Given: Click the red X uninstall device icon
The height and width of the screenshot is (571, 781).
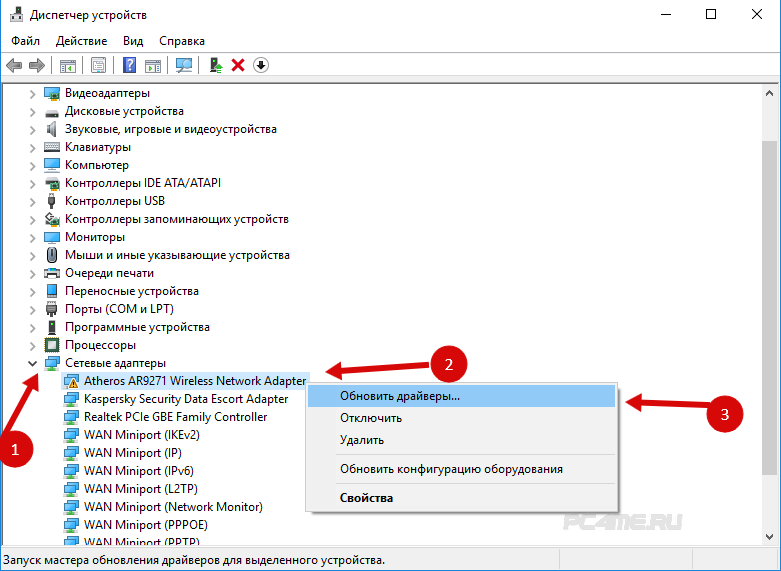Looking at the screenshot, I should coord(238,65).
